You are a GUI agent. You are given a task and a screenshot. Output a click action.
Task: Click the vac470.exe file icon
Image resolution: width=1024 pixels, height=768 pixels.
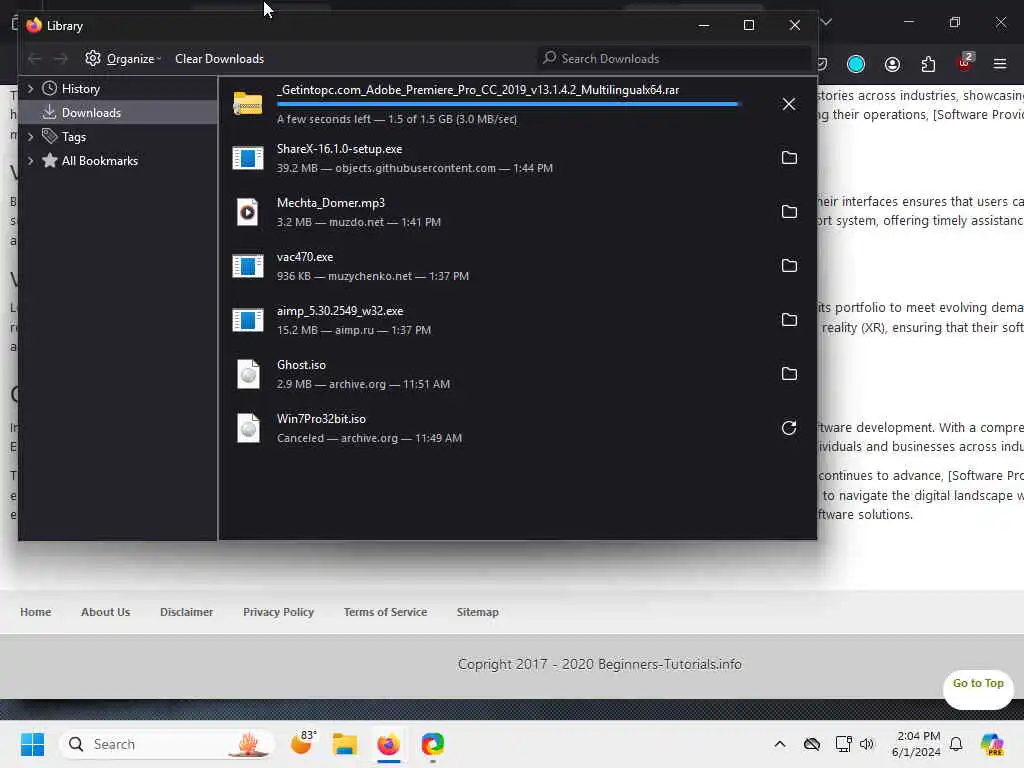248,266
